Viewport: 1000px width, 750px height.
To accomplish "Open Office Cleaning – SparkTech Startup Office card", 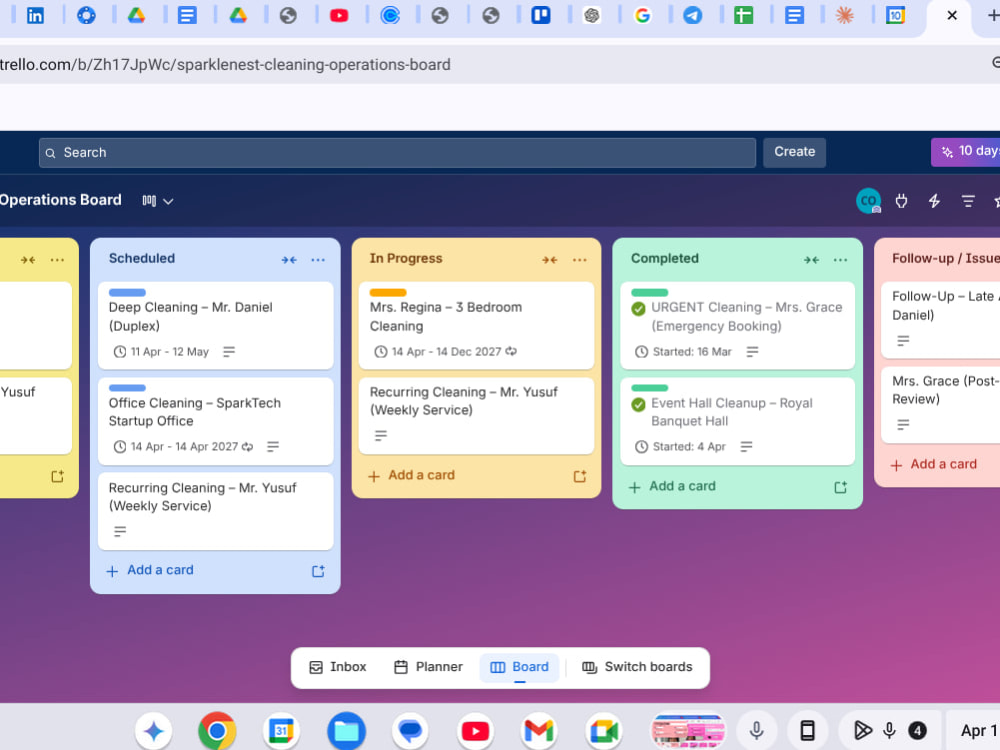I will (x=216, y=421).
